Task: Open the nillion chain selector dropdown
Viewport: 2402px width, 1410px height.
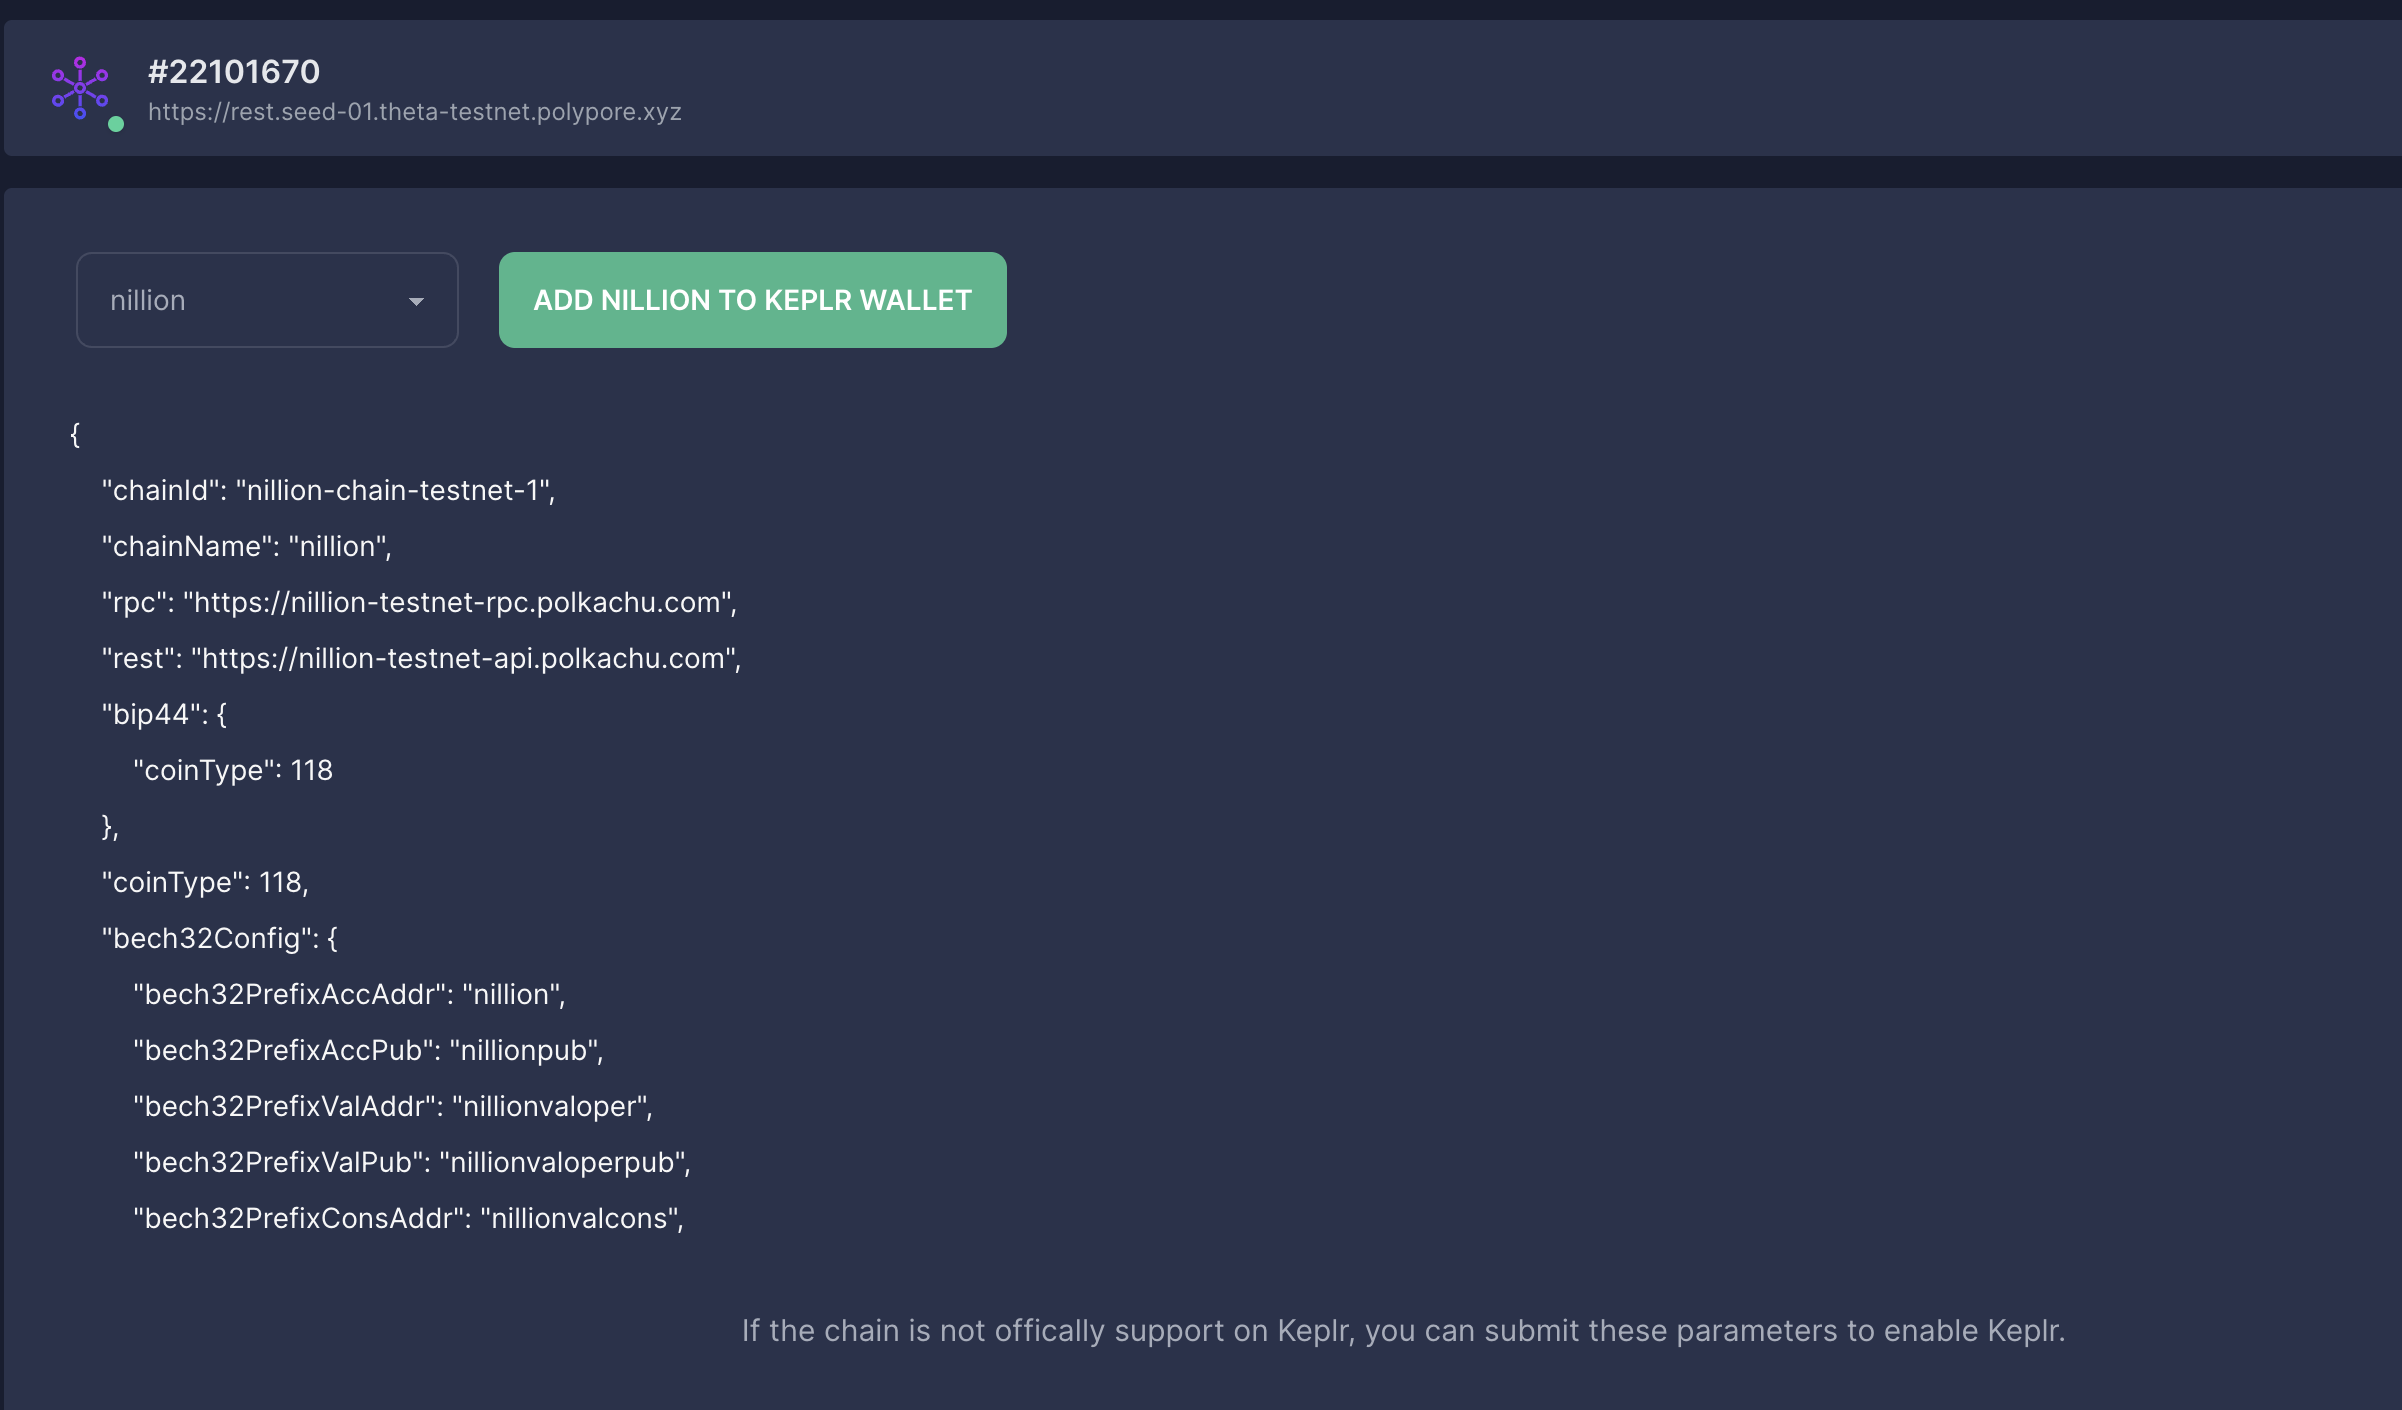Action: tap(266, 300)
